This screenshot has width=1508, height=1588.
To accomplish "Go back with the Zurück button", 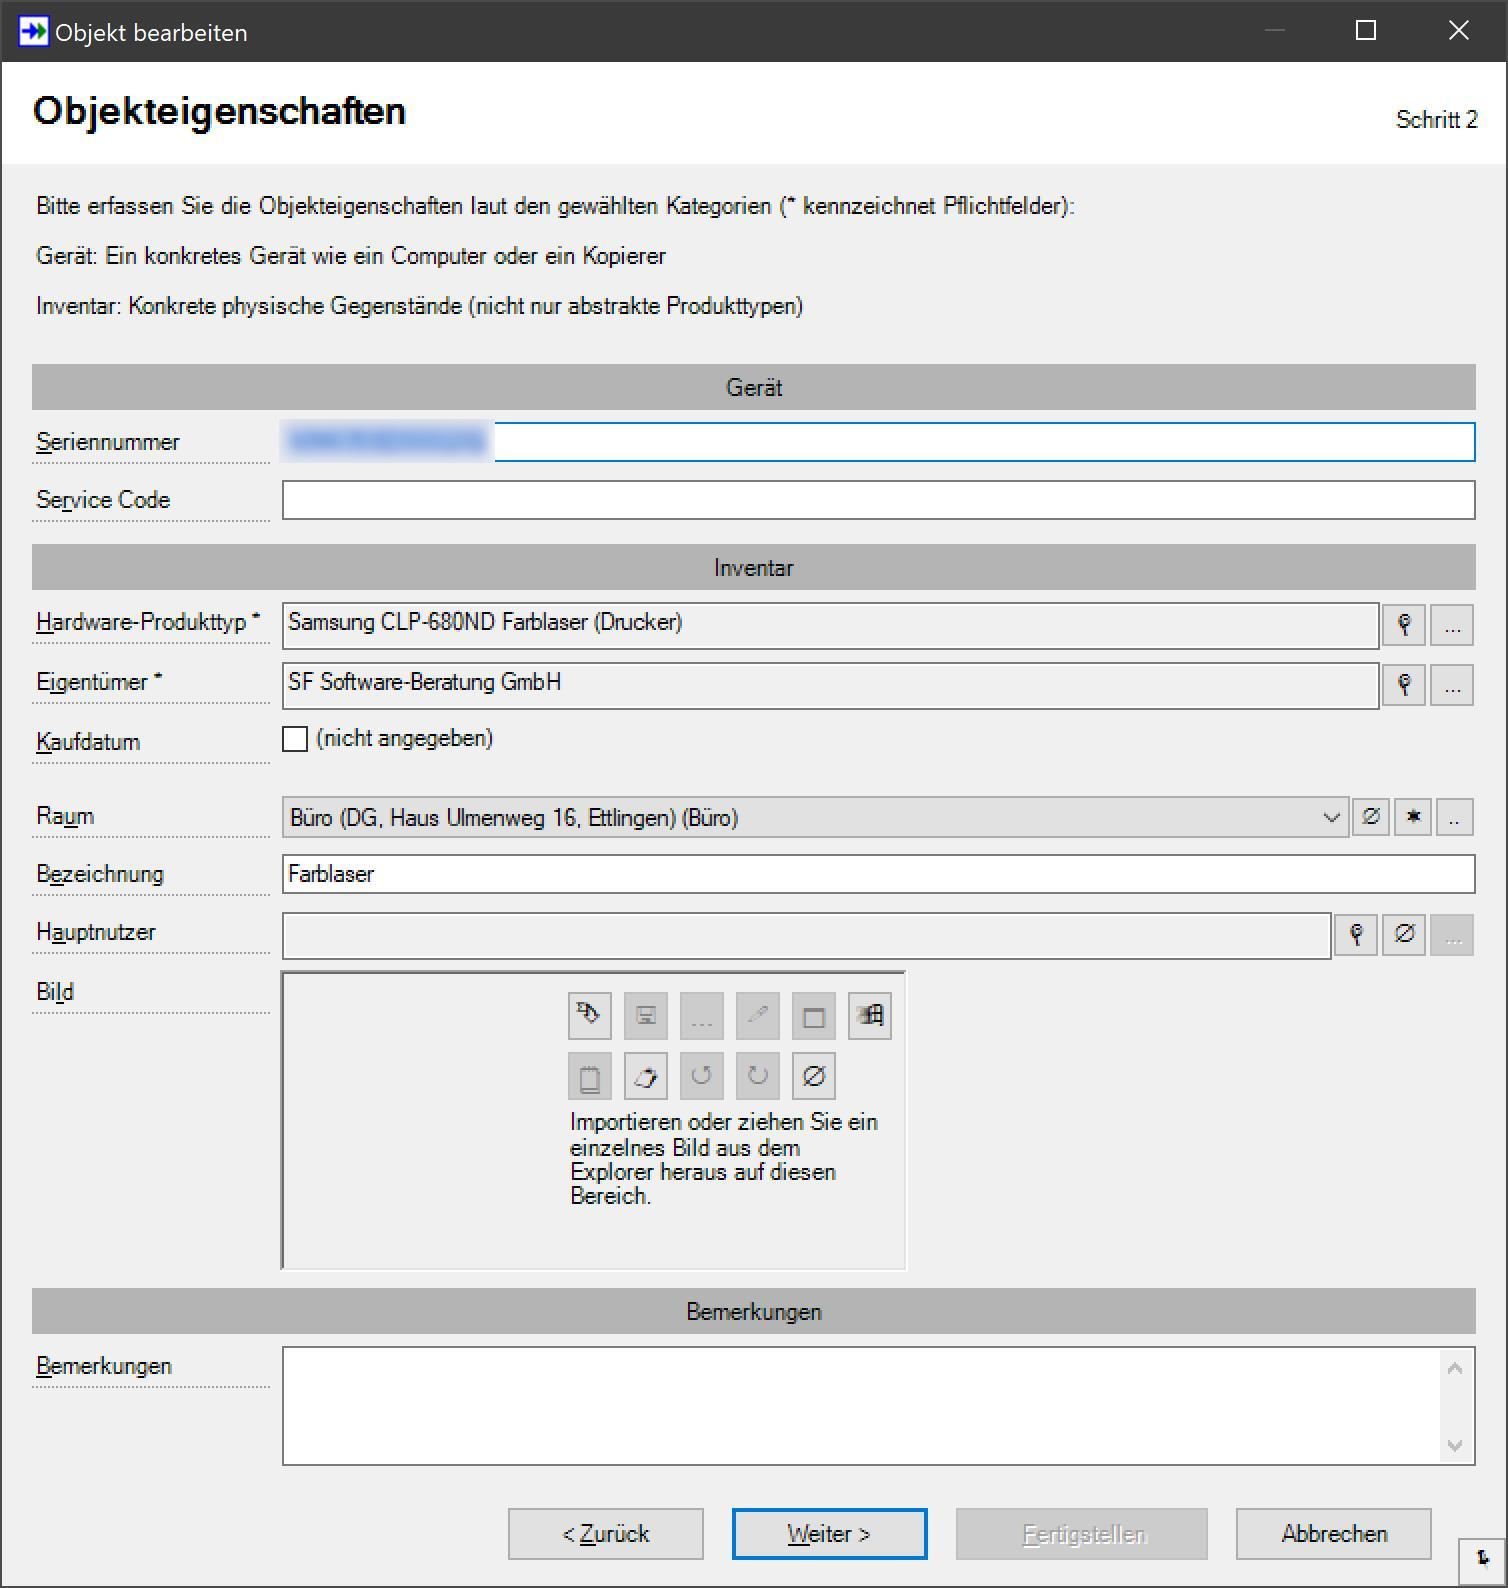I will pyautogui.click(x=606, y=1534).
